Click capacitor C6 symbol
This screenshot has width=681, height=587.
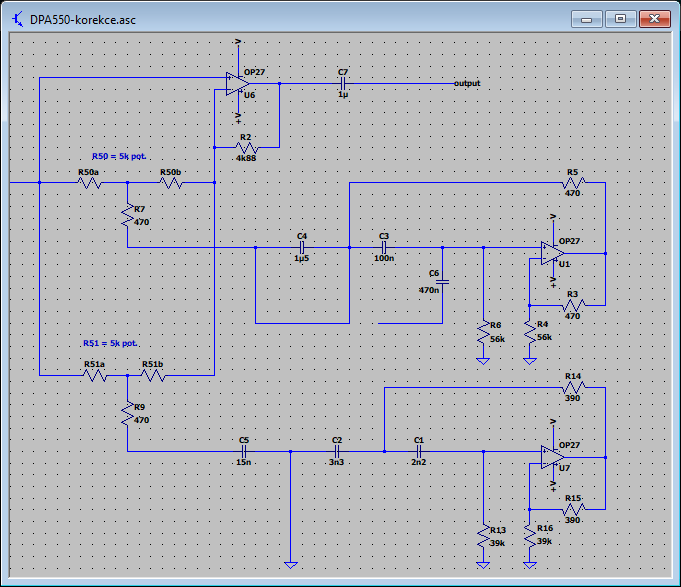click(443, 282)
